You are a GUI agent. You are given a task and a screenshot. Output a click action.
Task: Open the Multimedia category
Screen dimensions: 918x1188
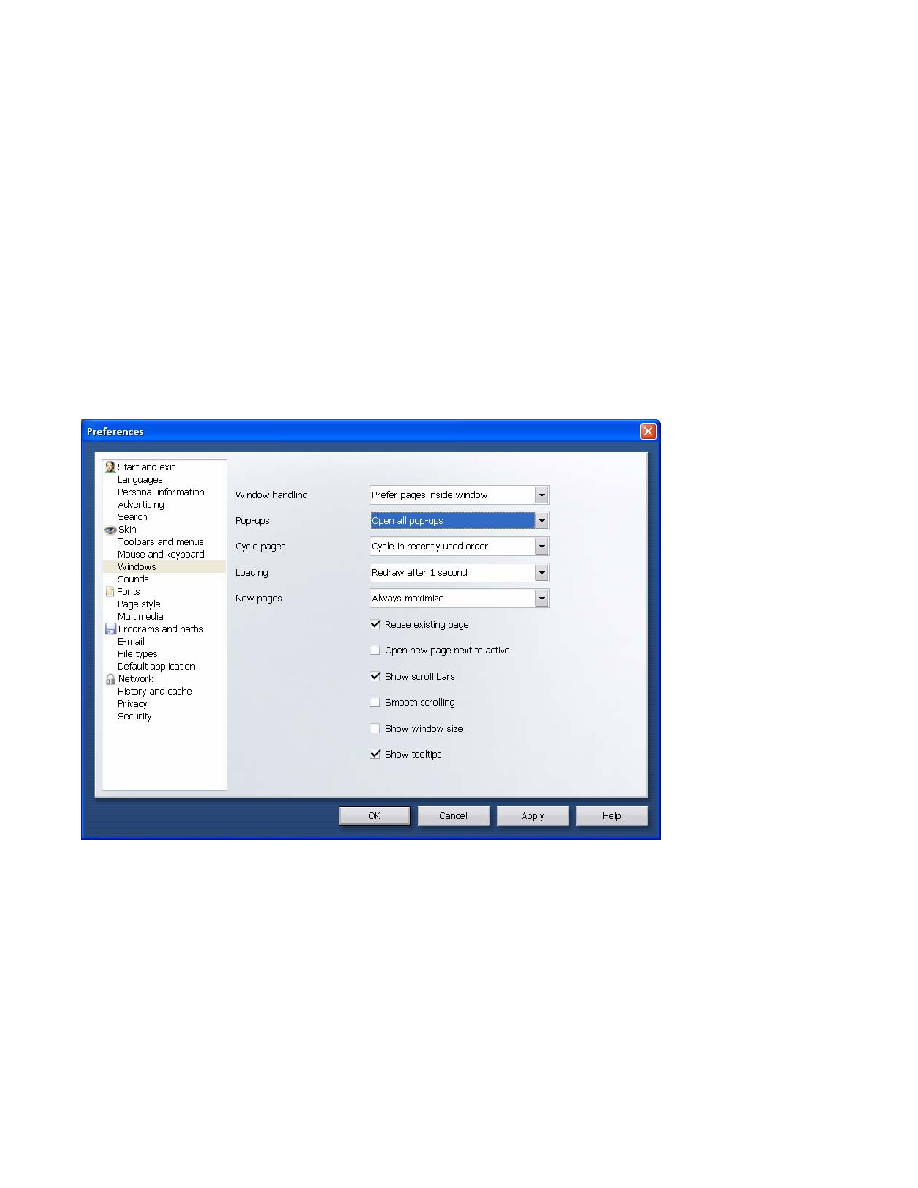click(140, 616)
